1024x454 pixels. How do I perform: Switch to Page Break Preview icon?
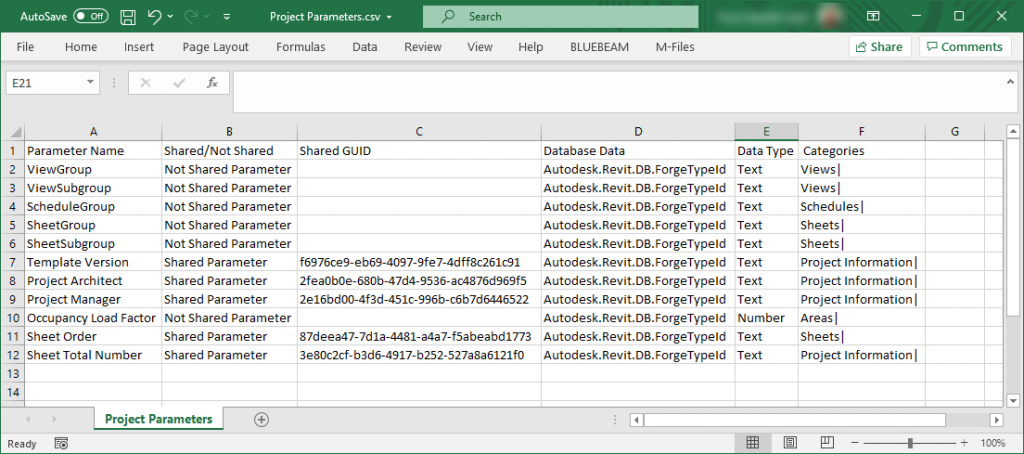[x=827, y=443]
